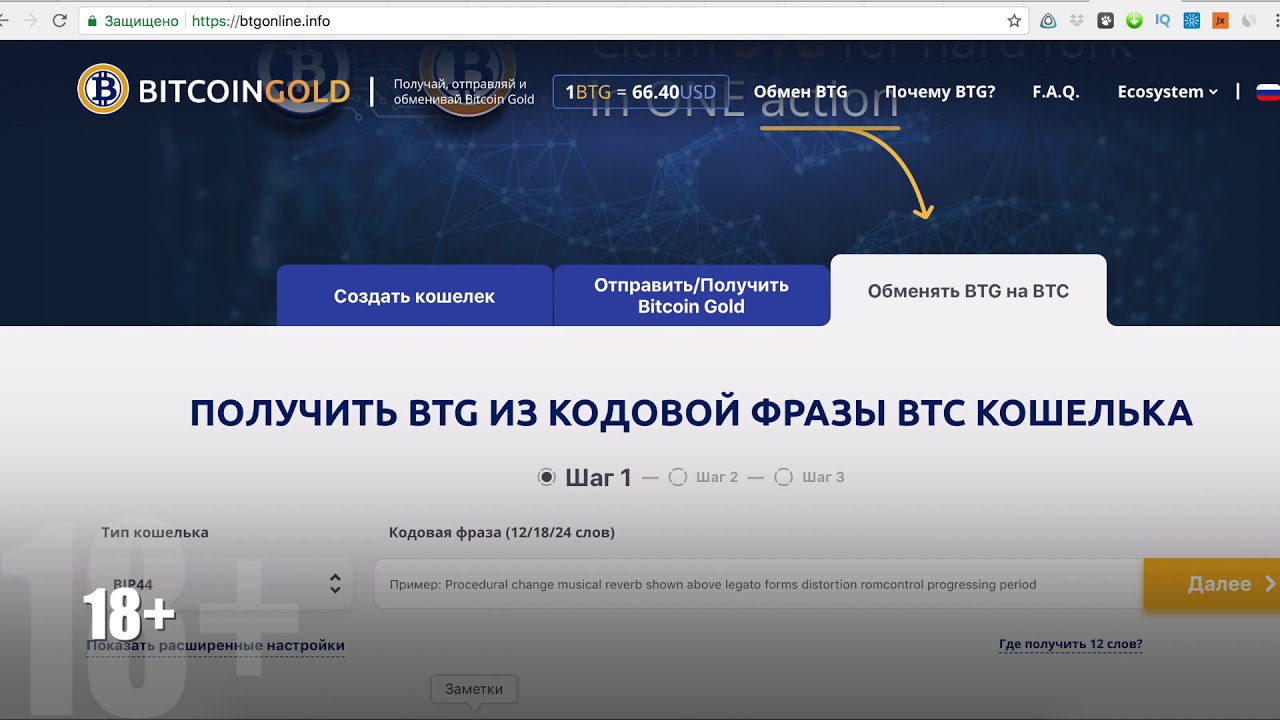
Task: Click the 1BTG = 66.40USD rate box
Action: pyautogui.click(x=641, y=92)
